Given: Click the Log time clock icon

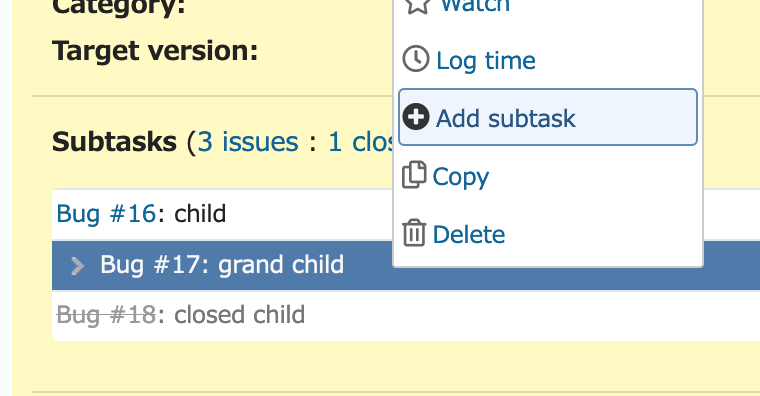Looking at the screenshot, I should pyautogui.click(x=416, y=59).
